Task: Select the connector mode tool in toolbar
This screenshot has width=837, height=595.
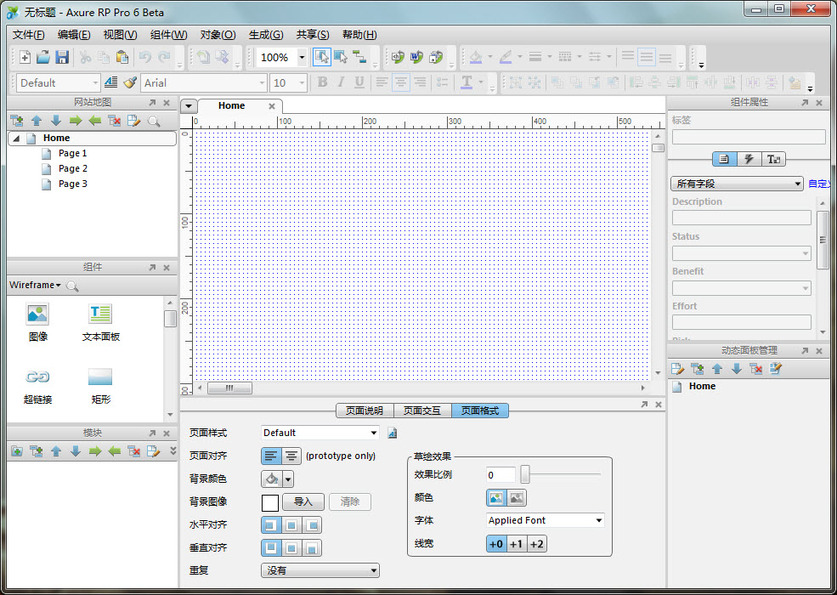Action: click(359, 58)
